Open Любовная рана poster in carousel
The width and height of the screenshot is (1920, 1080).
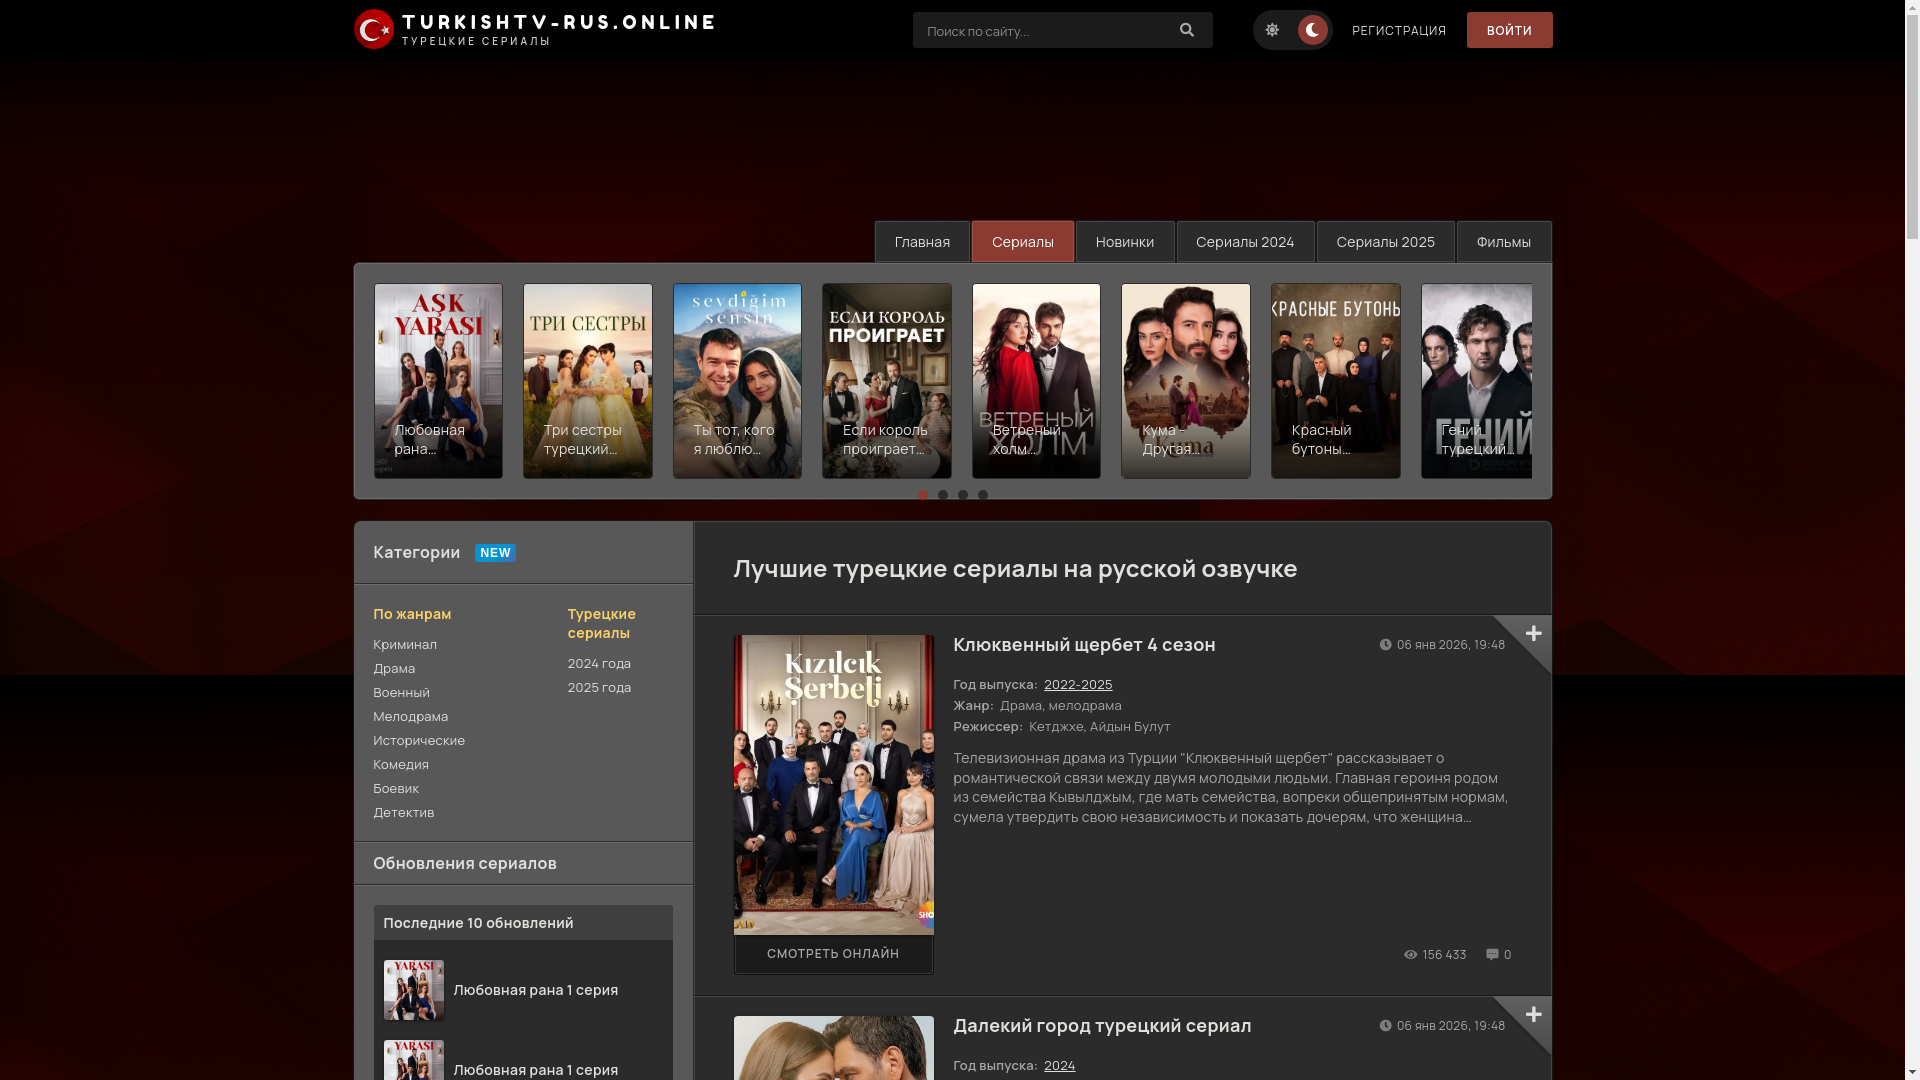coord(438,380)
